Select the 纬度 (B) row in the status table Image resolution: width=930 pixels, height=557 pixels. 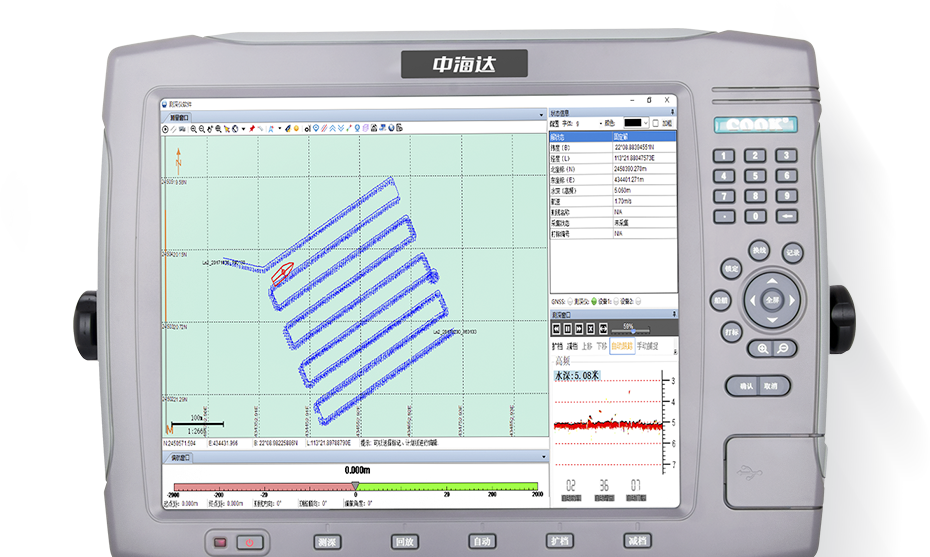pos(613,147)
